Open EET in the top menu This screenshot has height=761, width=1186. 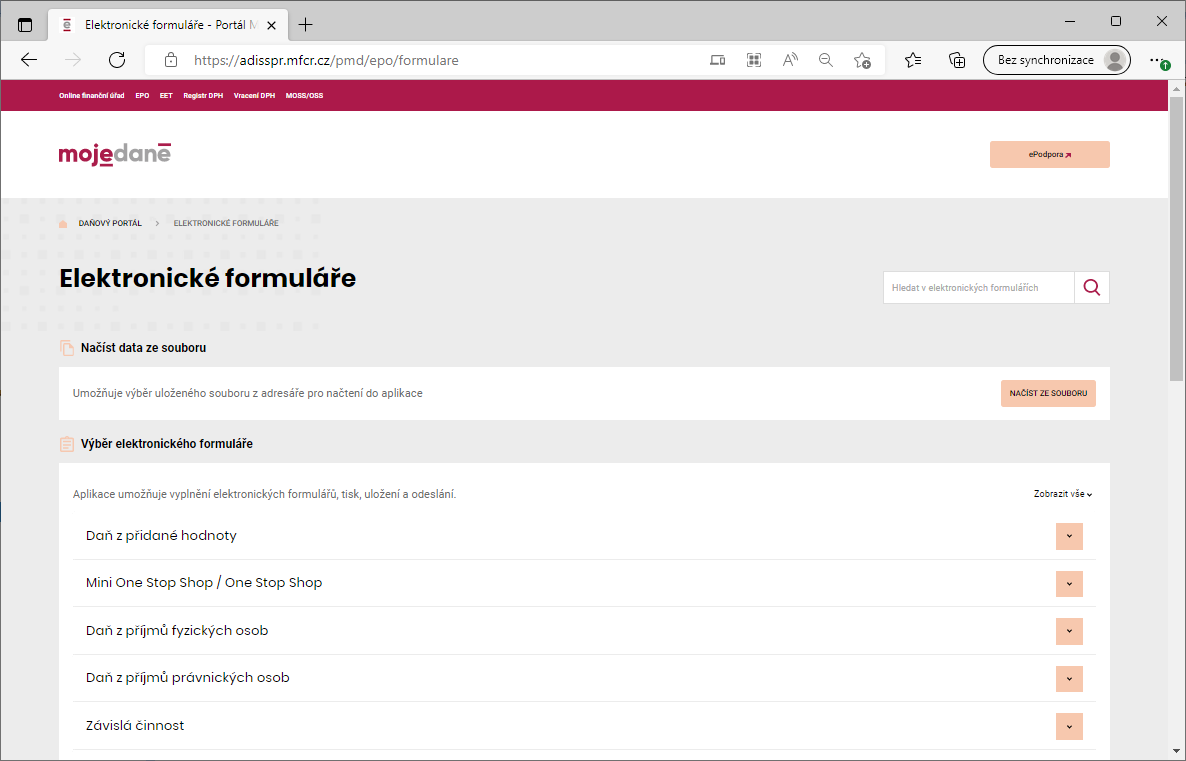(166, 96)
